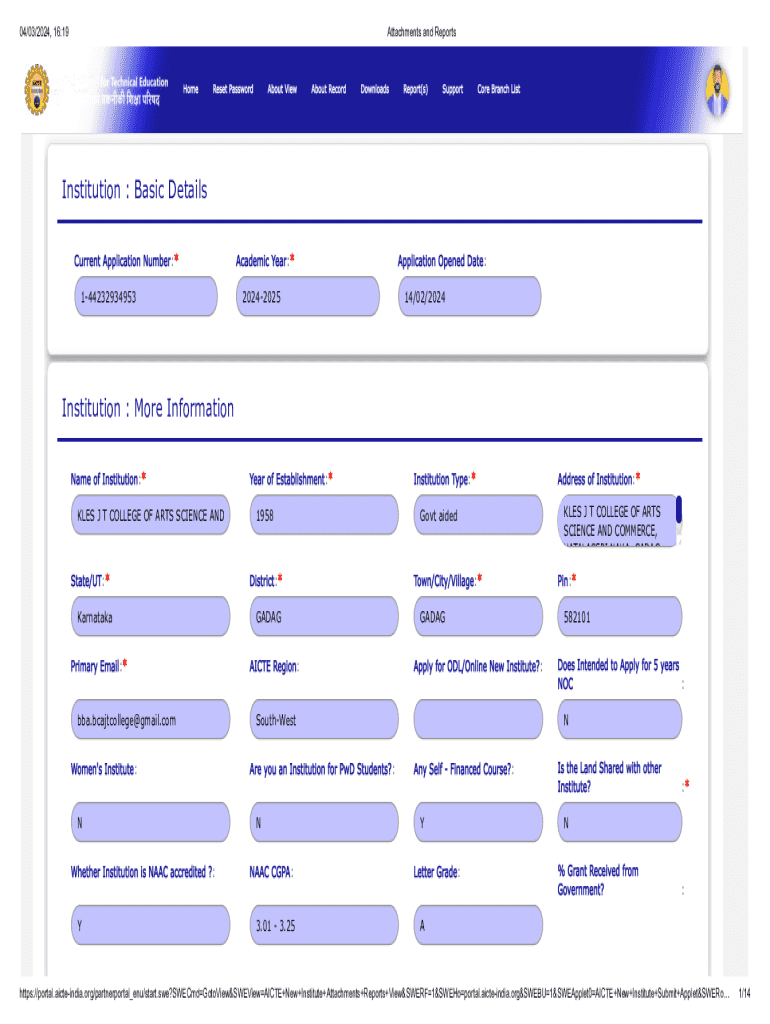Screen dimensions: 770x1024
Task: Open the user profile avatar
Action: (x=717, y=88)
